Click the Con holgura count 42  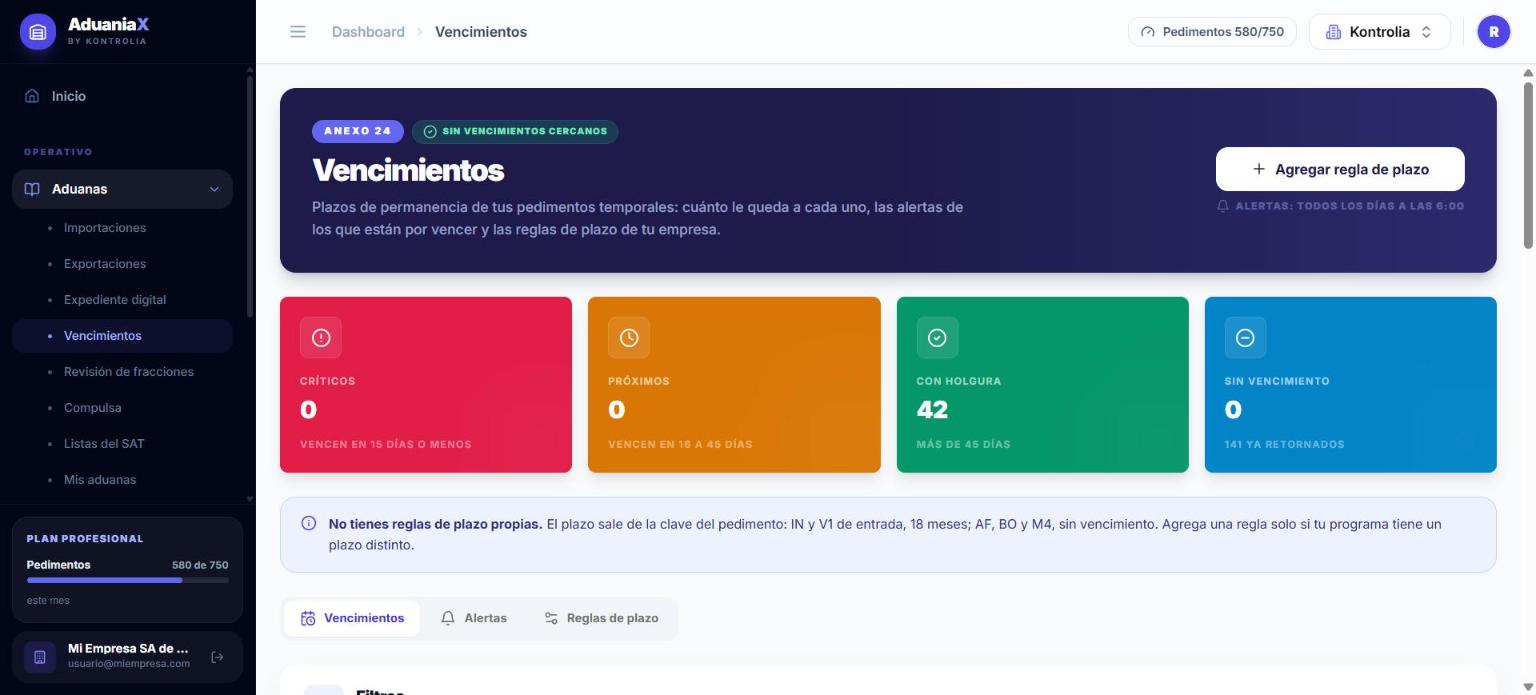932,410
